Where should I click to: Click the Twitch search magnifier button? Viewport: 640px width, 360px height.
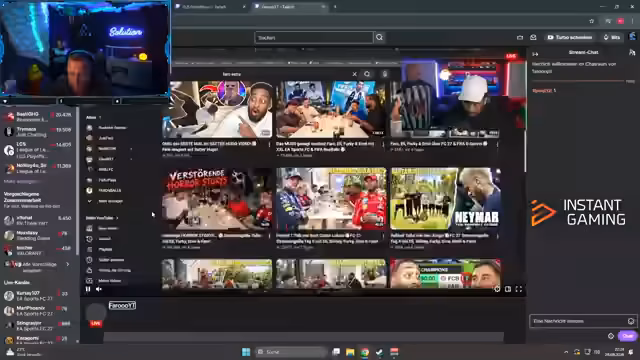(x=380, y=38)
